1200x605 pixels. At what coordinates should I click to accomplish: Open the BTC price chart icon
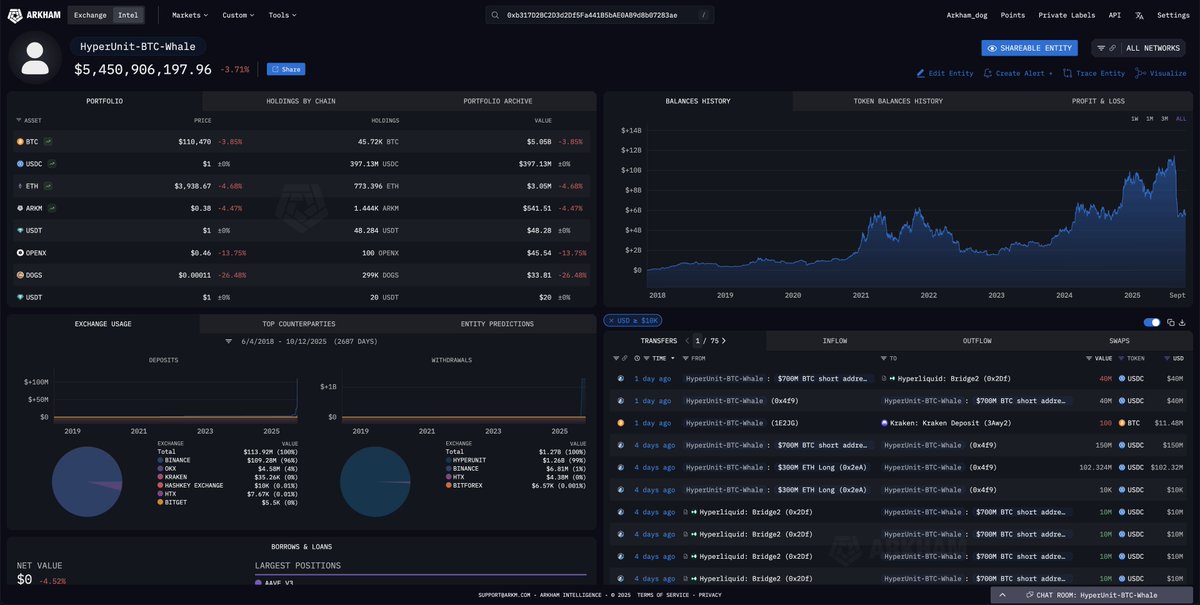(47, 142)
